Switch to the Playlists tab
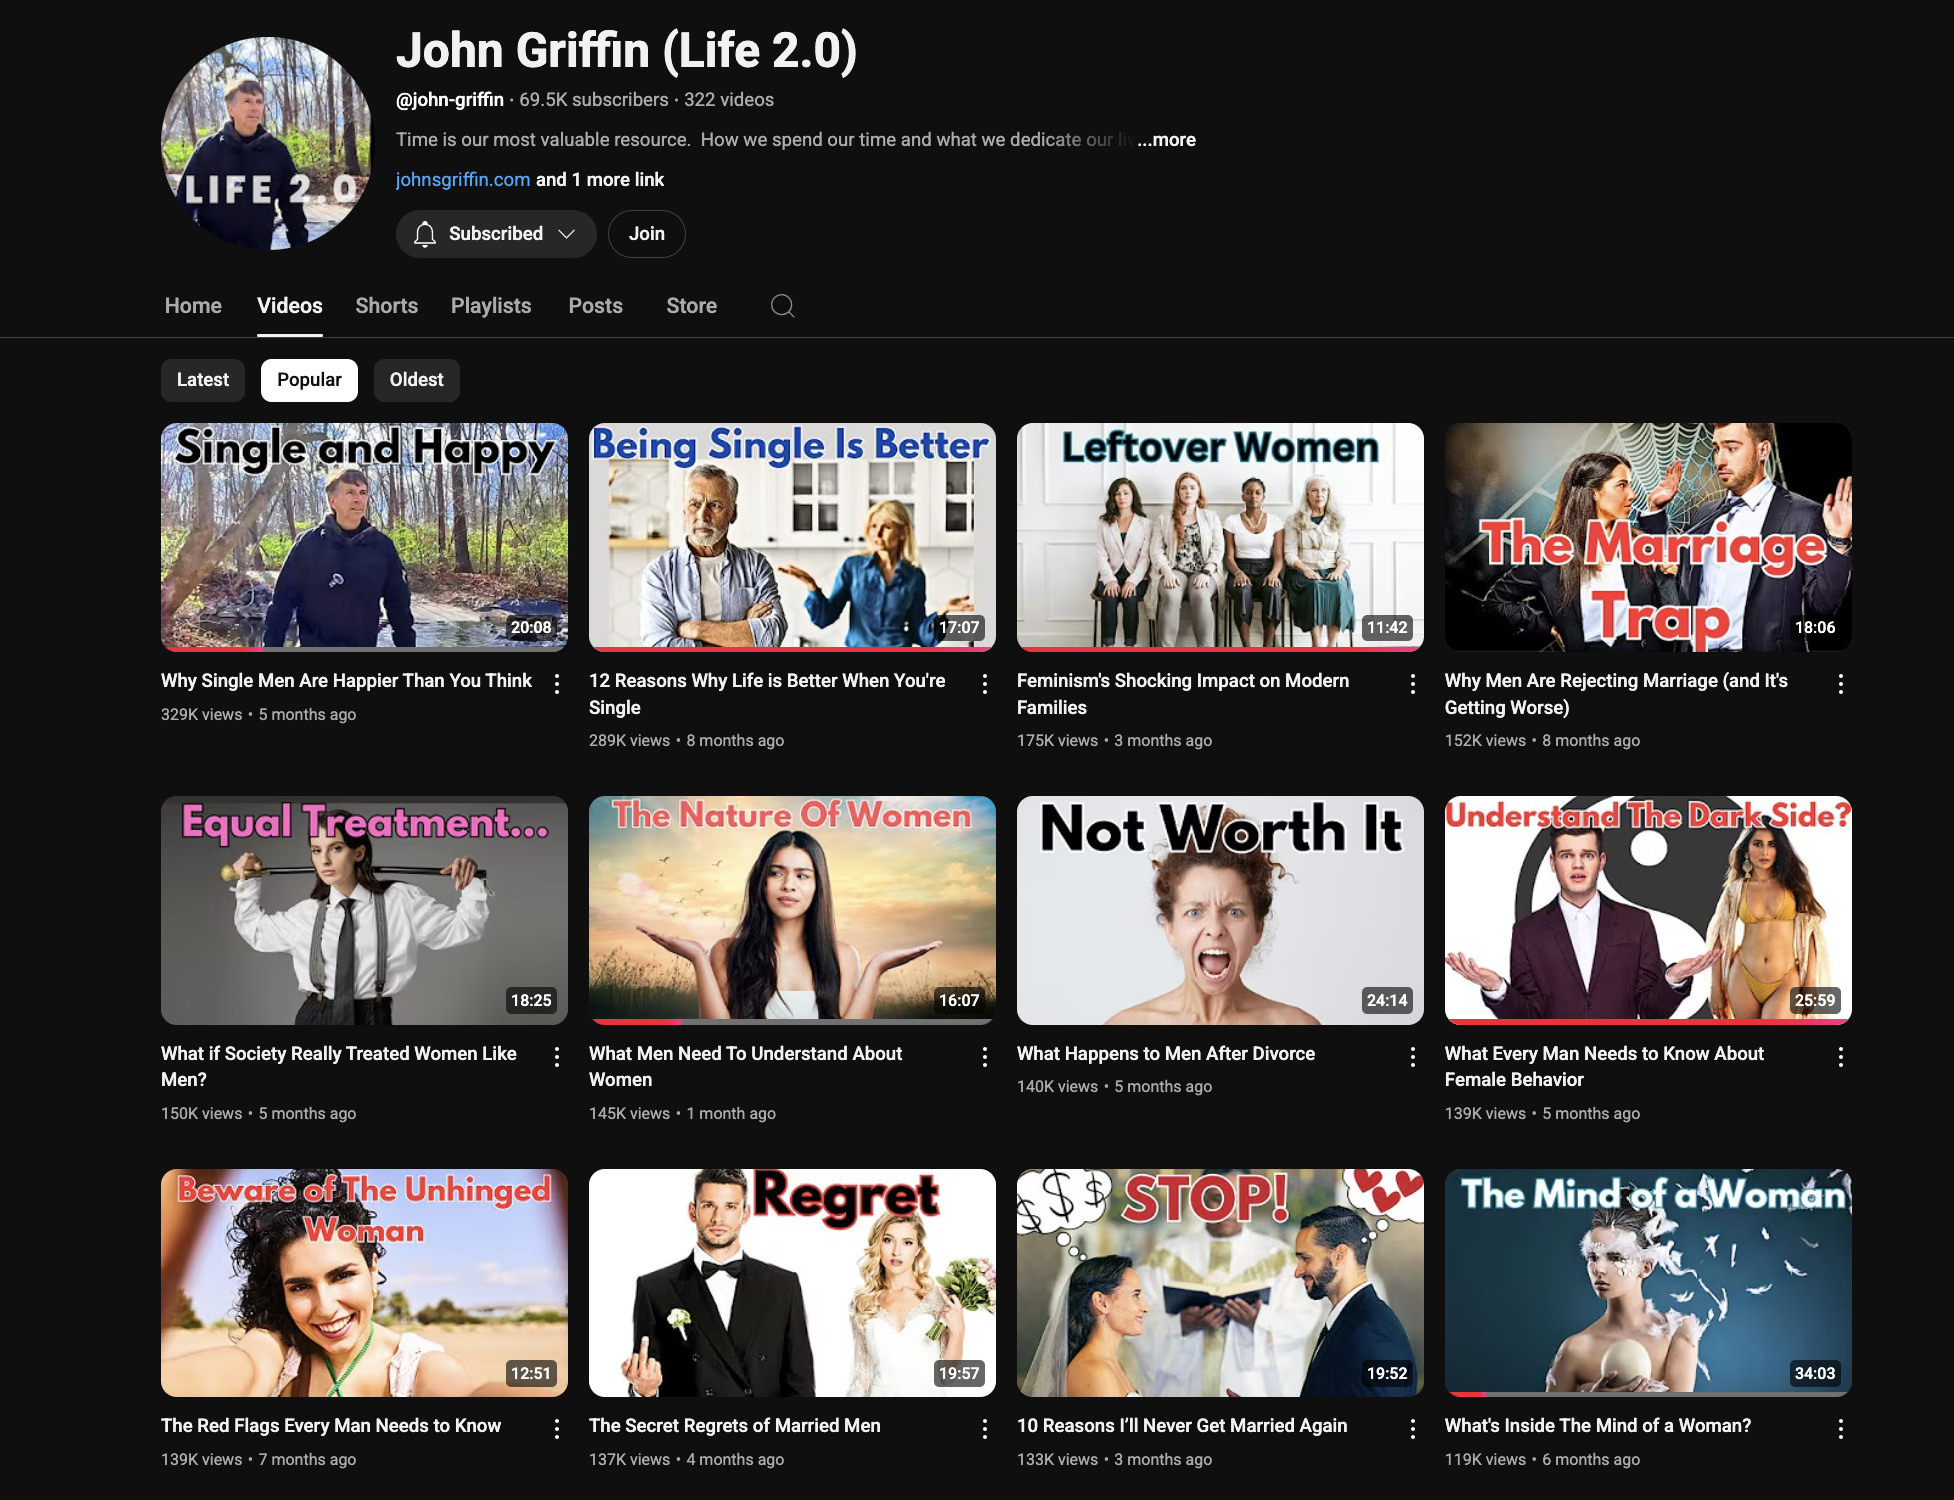The width and height of the screenshot is (1954, 1500). [491, 306]
